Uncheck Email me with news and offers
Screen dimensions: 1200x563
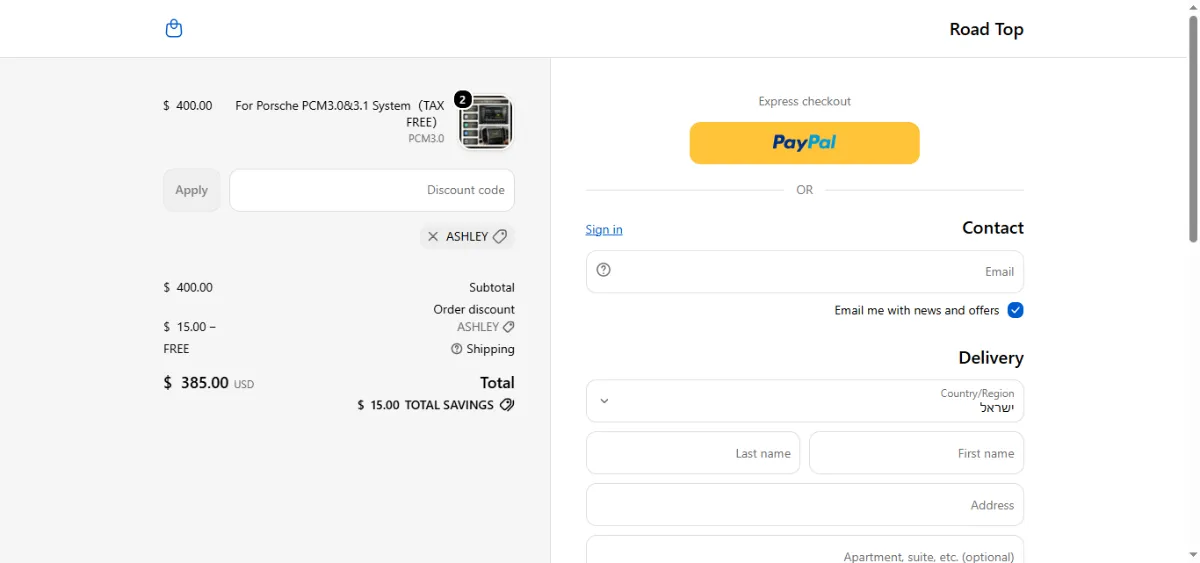[1015, 310]
